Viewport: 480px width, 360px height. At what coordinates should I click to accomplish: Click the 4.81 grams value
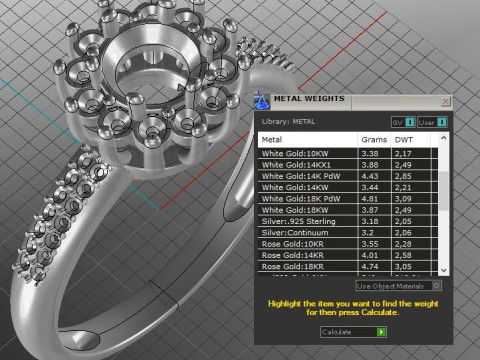370,199
